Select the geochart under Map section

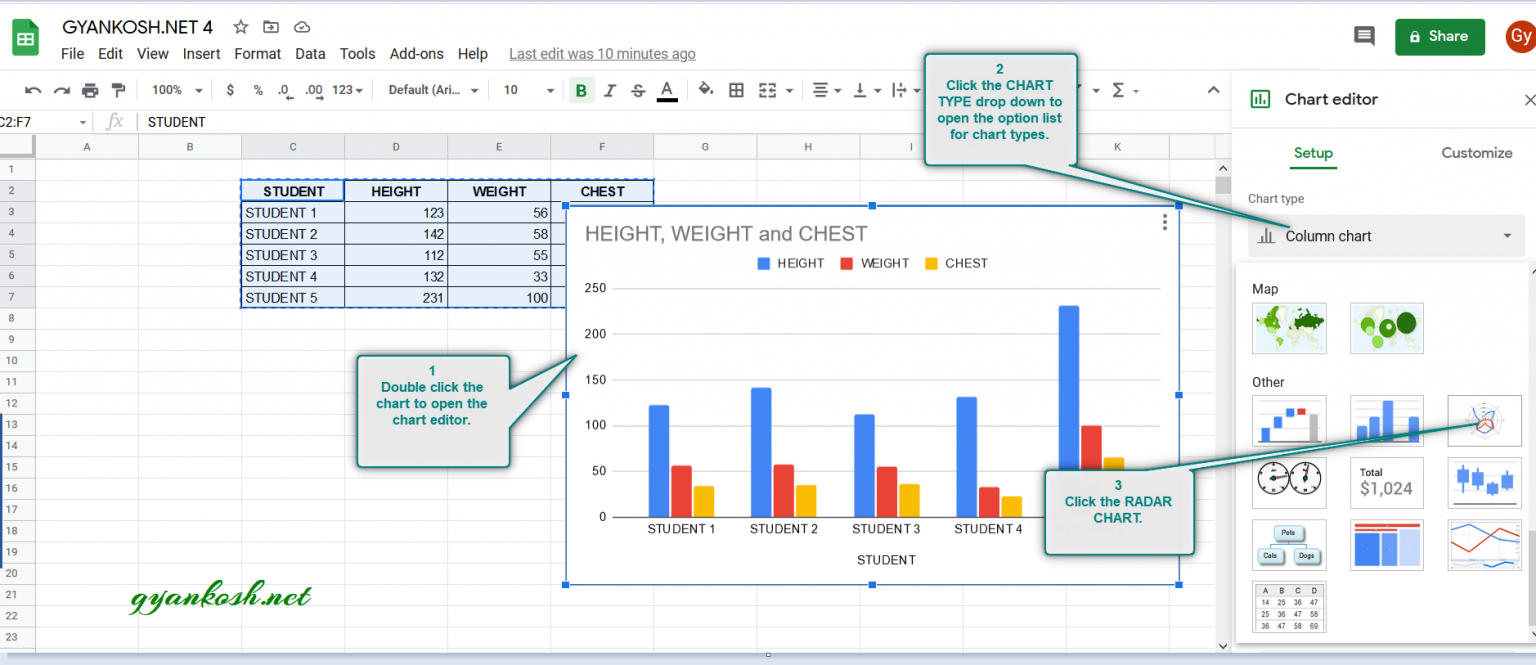[x=1289, y=328]
